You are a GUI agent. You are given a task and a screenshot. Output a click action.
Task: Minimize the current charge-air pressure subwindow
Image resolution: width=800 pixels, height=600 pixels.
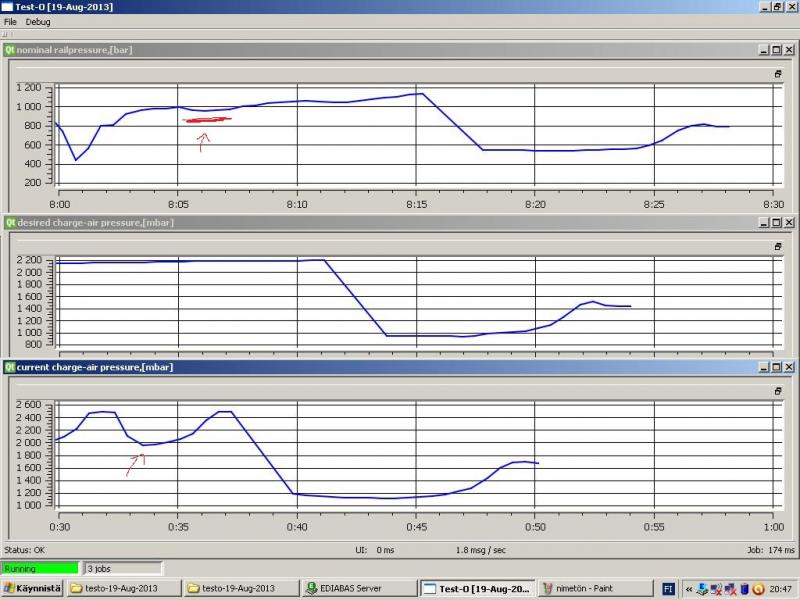763,368
